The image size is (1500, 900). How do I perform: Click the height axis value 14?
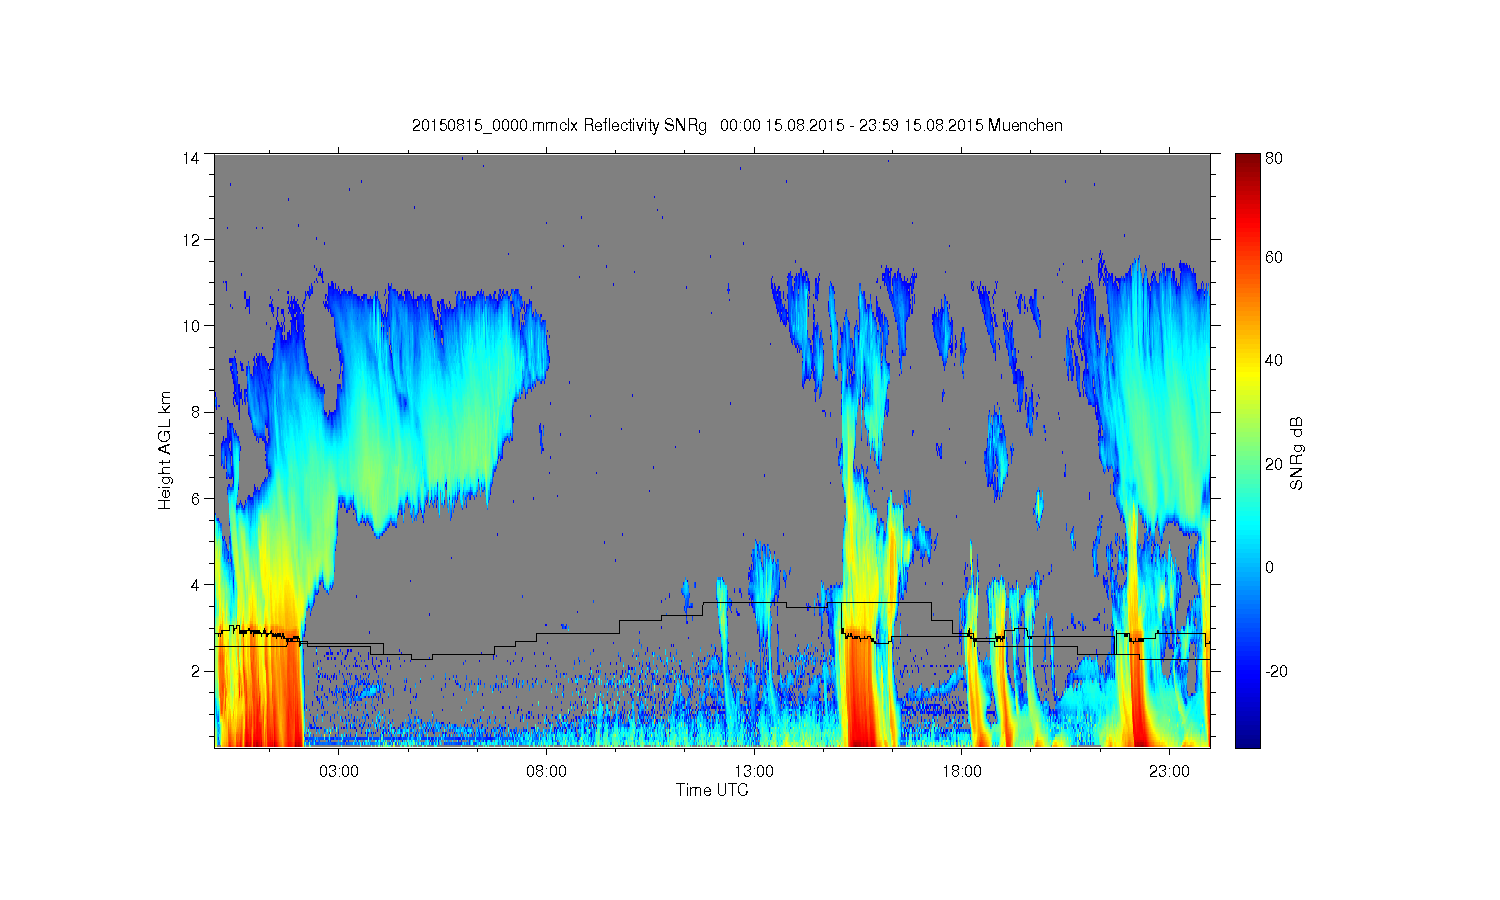pyautogui.click(x=190, y=158)
